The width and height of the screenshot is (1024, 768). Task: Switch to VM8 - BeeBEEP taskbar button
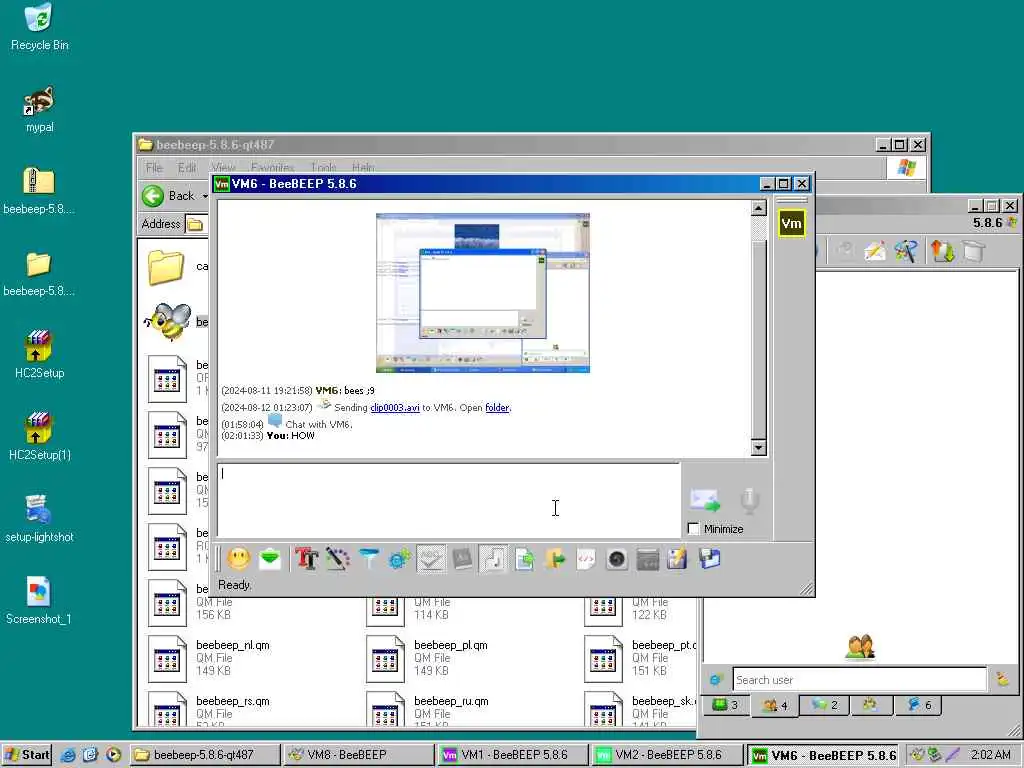(x=358, y=755)
